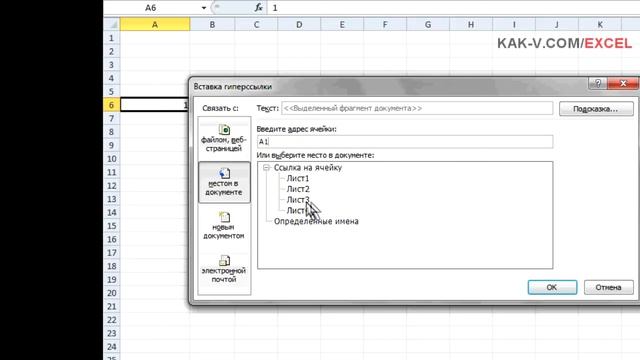Screen dimensions: 640x360
Task: Open the Подсказка... button
Action: click(596, 109)
